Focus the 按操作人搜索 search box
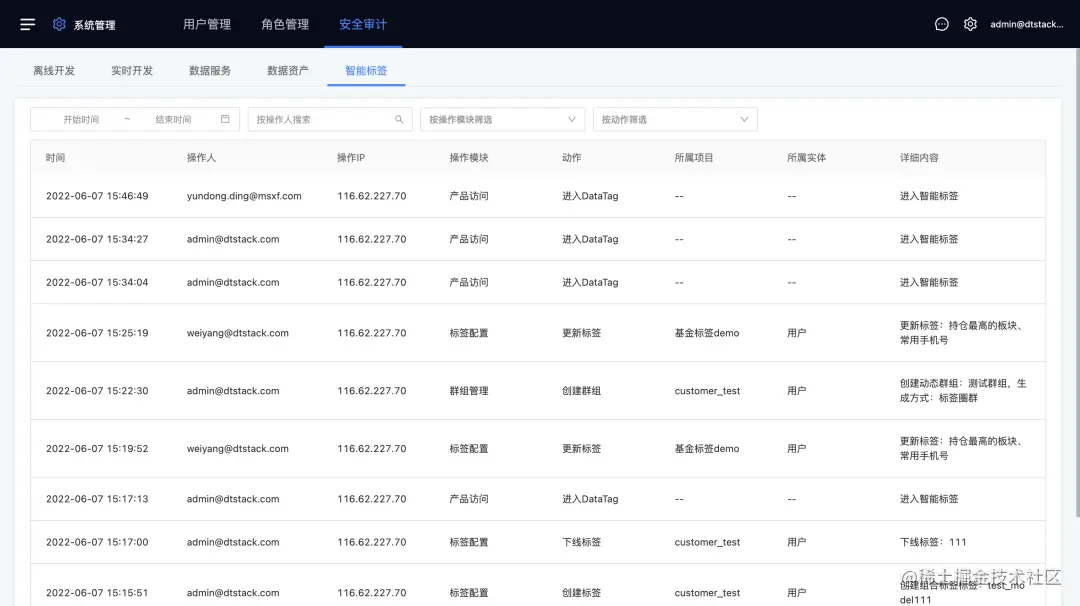 tap(330, 119)
